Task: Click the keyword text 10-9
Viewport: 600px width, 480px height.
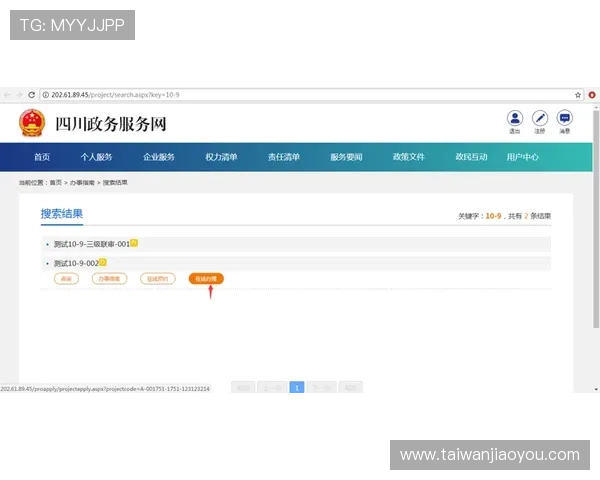Action: (x=493, y=216)
